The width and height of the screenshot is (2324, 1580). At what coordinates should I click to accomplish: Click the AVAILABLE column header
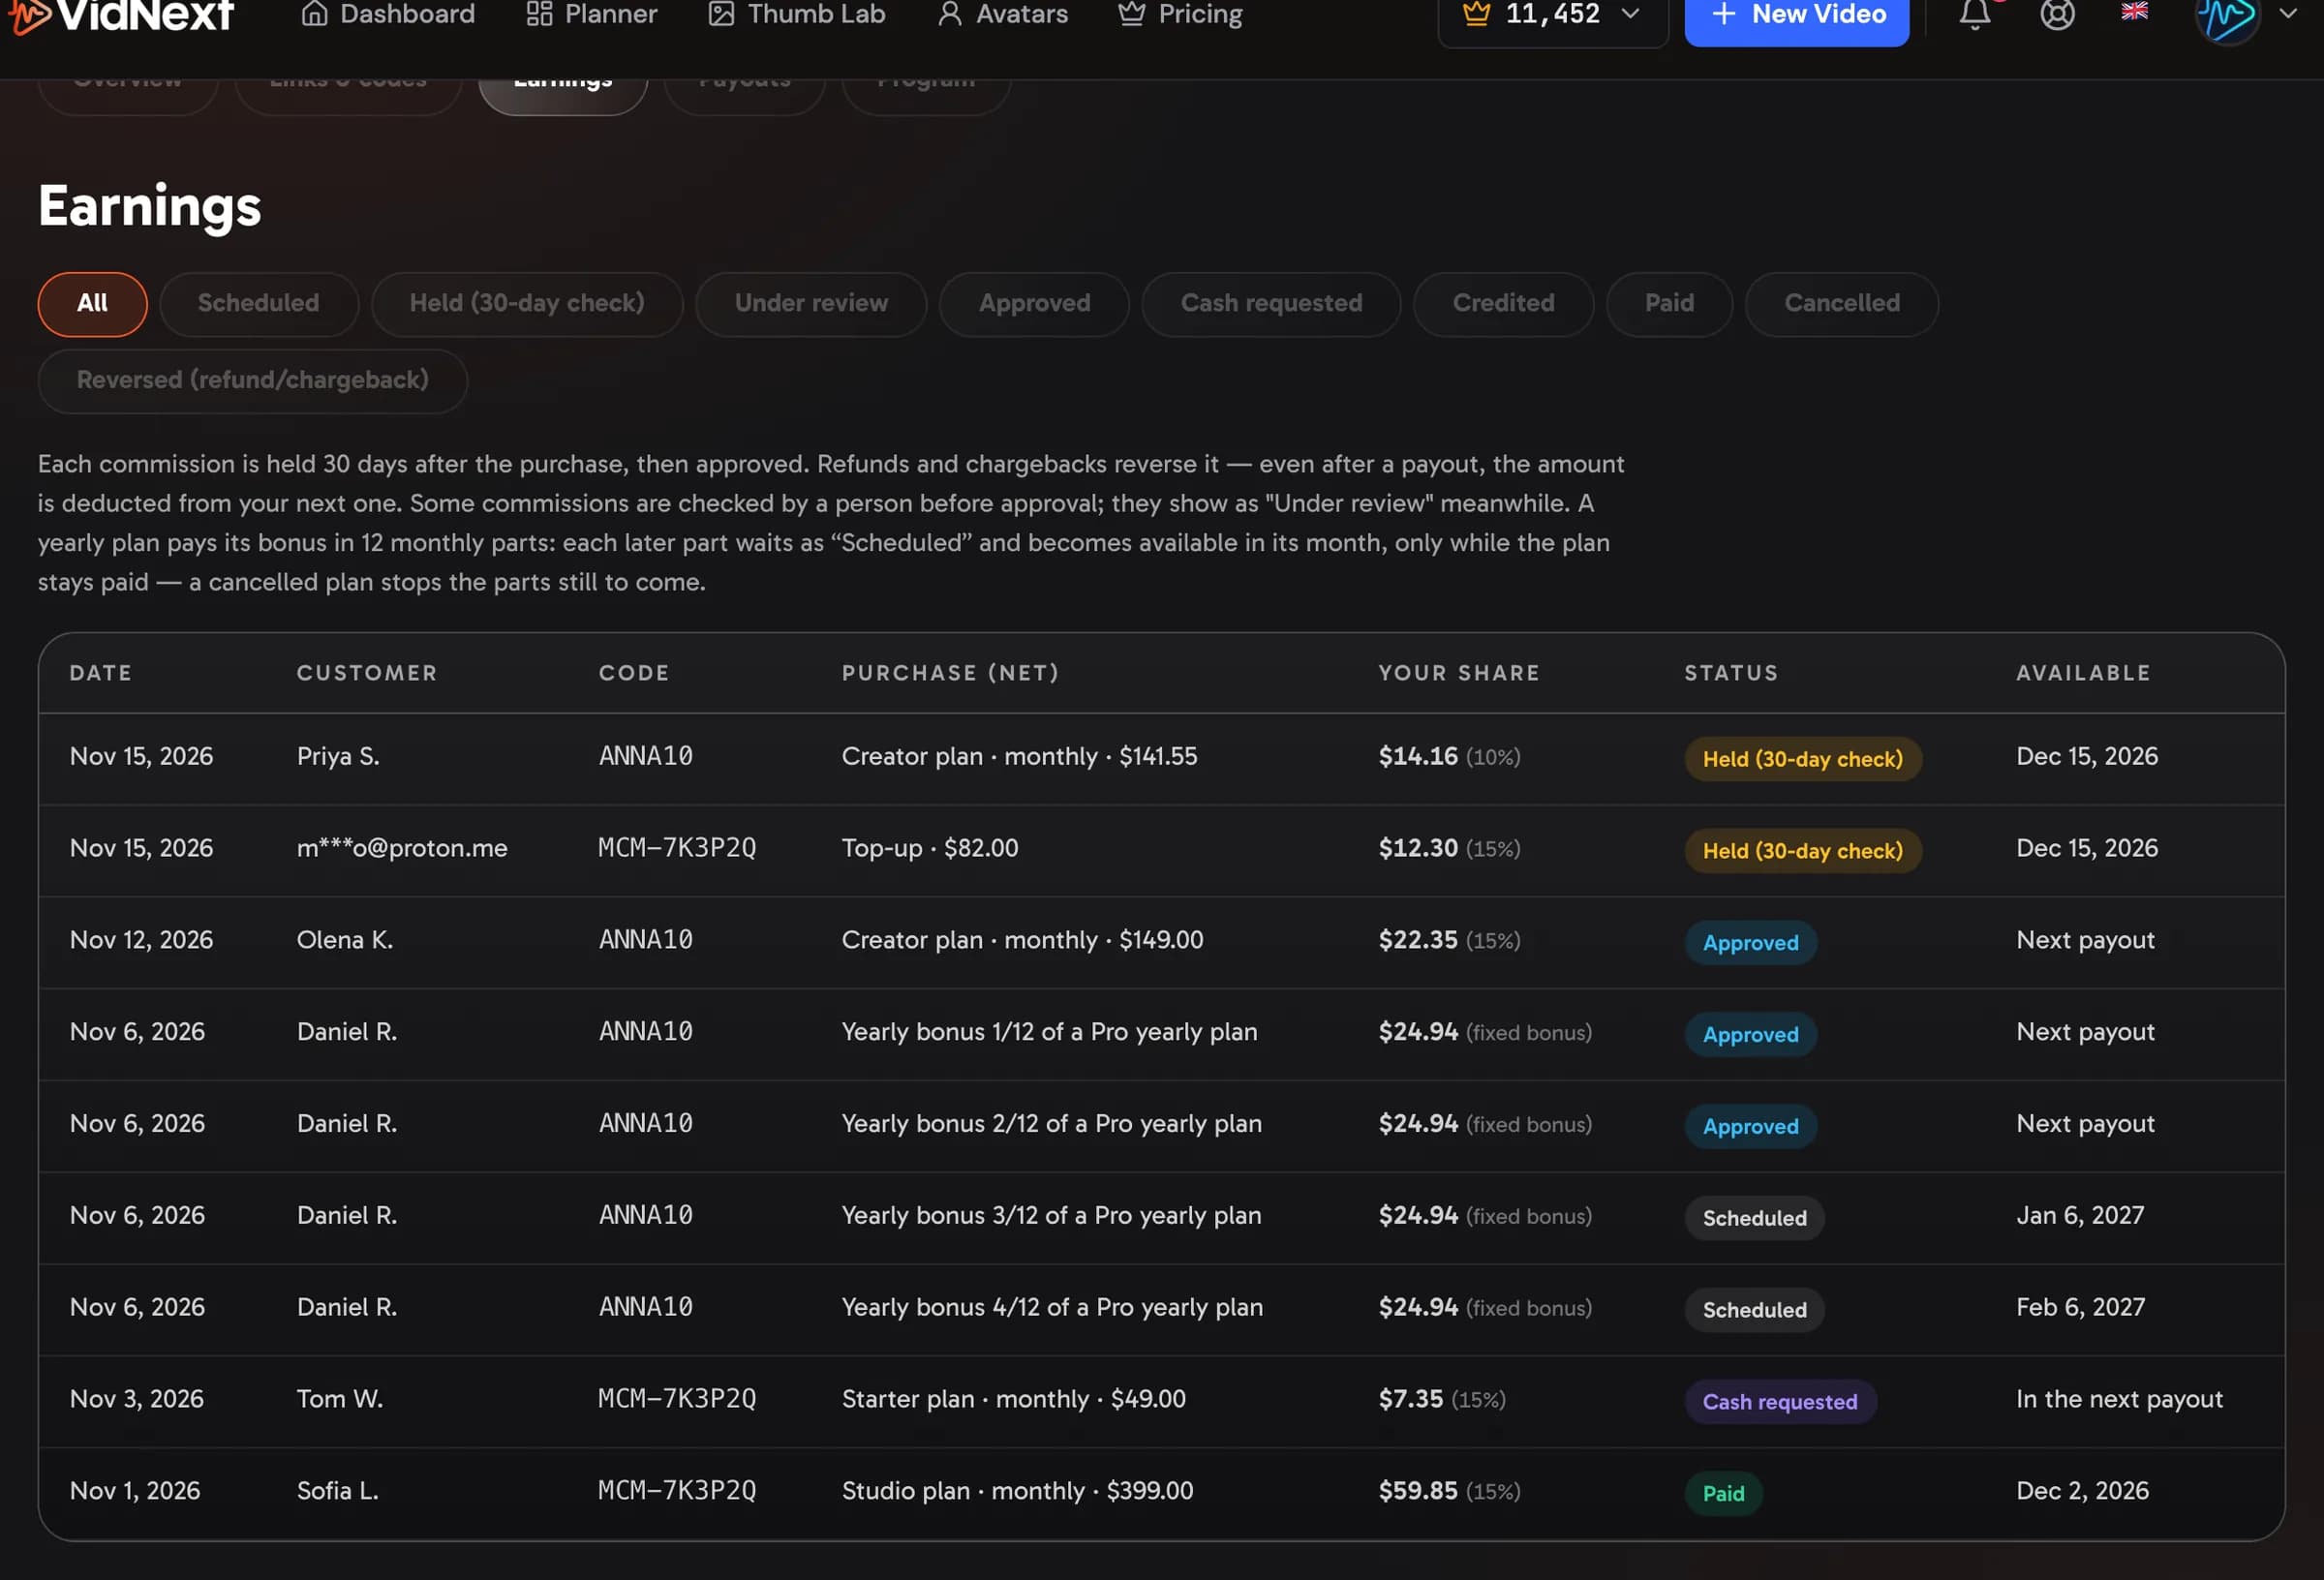click(x=2083, y=673)
